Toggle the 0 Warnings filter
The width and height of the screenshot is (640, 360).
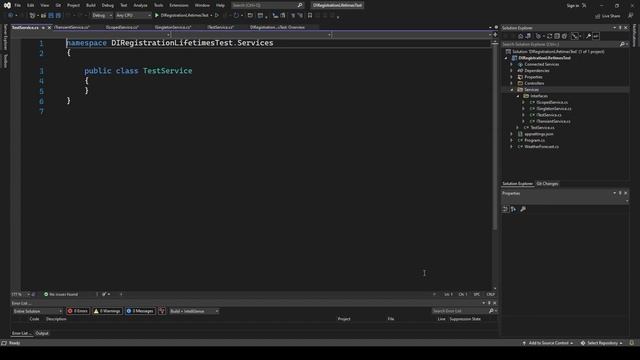coord(107,311)
